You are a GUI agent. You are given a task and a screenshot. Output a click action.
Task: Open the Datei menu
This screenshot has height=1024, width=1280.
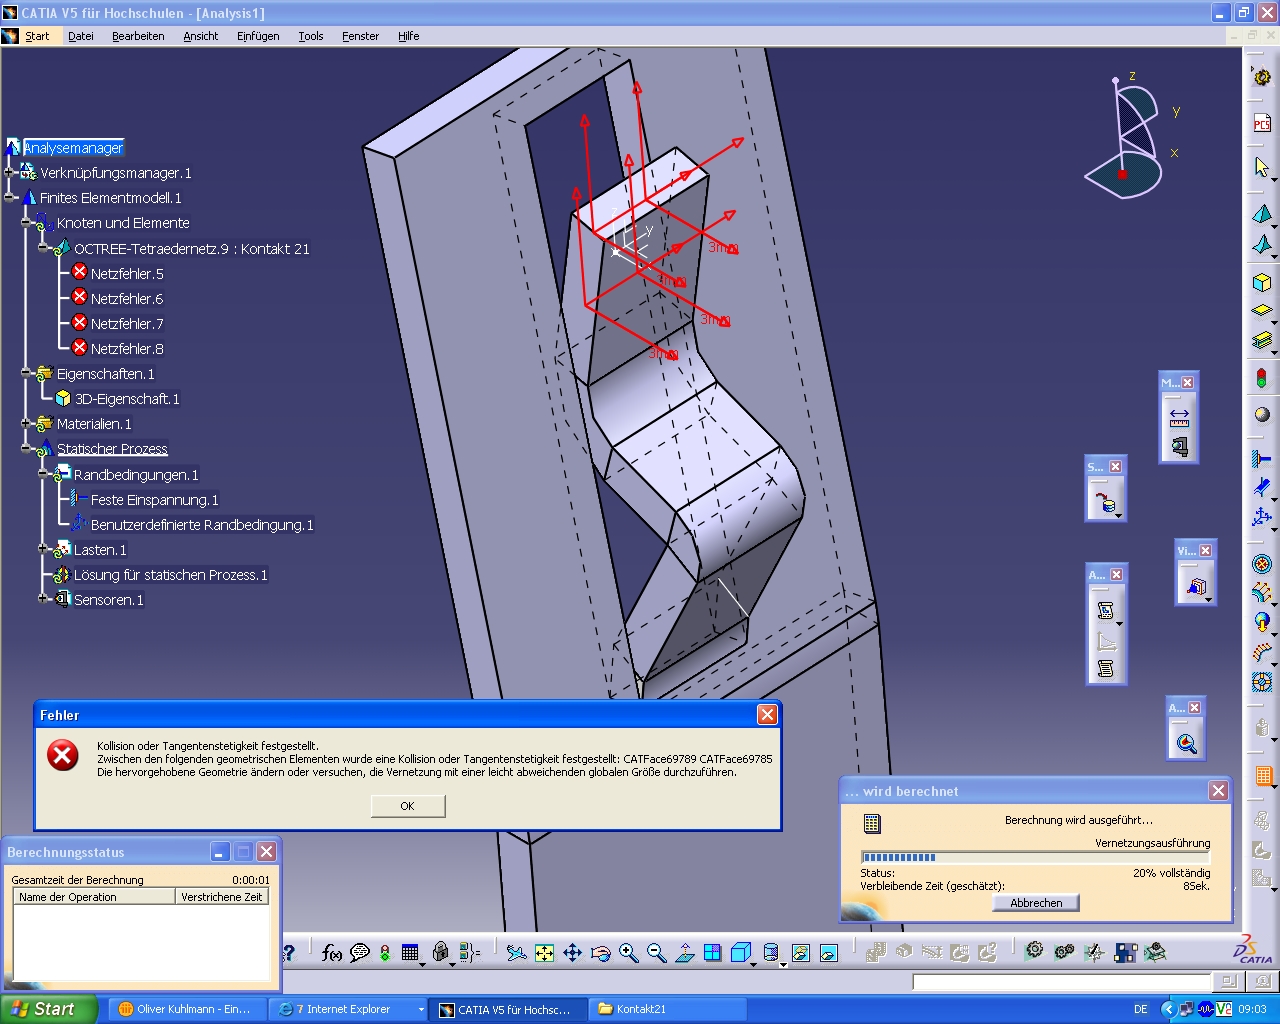[81, 36]
